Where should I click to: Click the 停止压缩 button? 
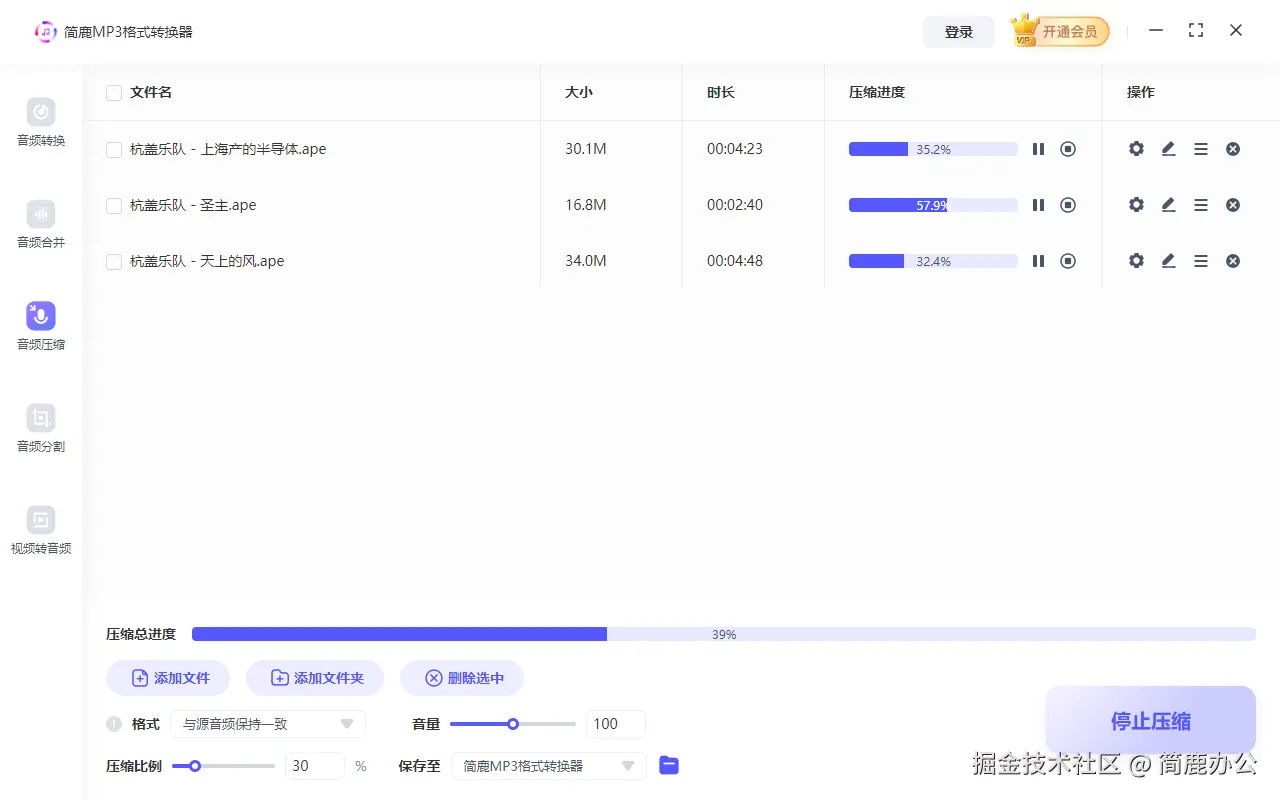tap(1151, 721)
